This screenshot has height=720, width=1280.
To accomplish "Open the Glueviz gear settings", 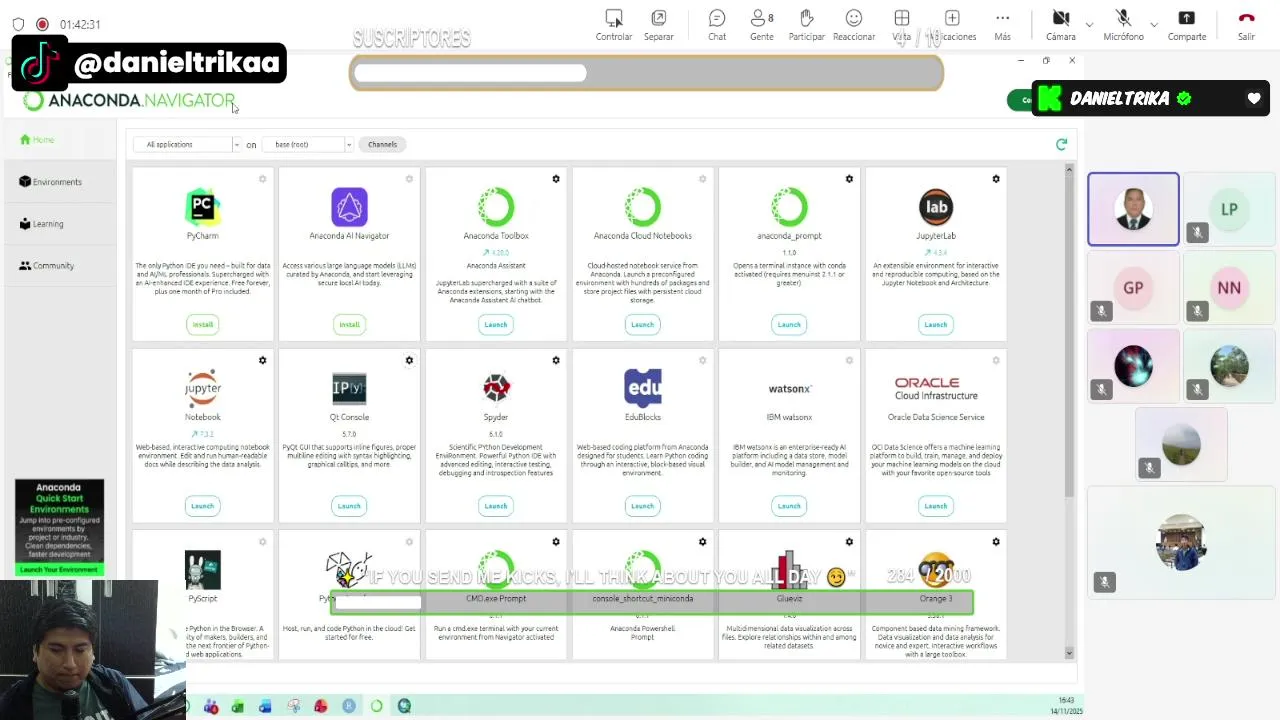I will pos(849,542).
